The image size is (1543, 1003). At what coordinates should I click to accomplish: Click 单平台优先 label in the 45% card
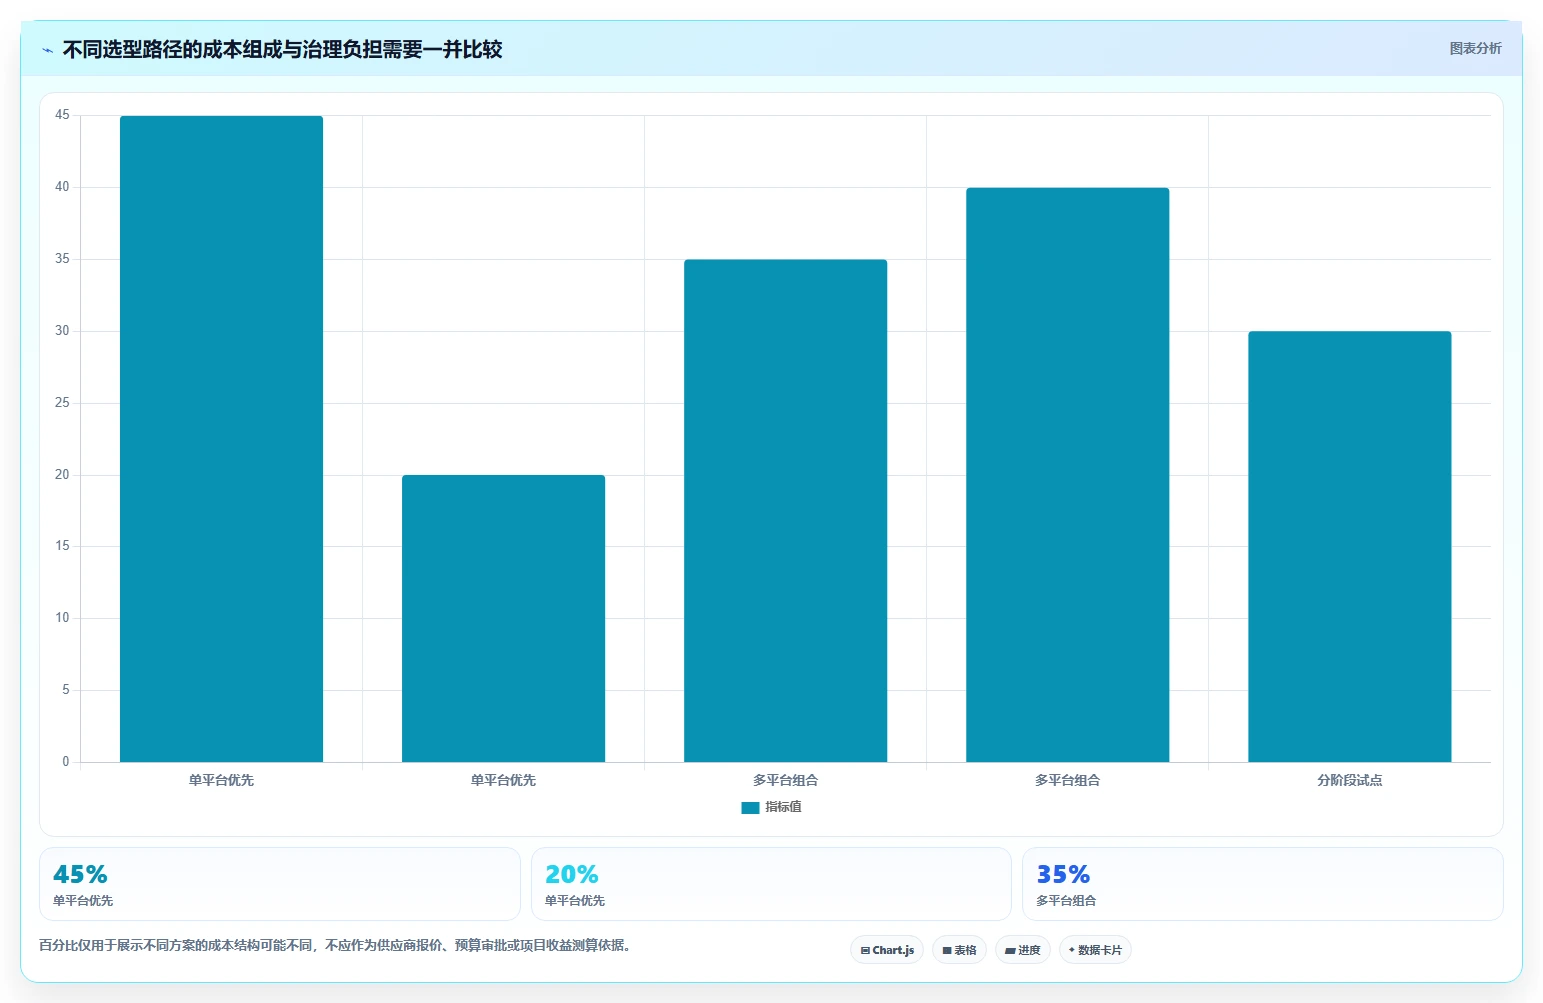[83, 901]
